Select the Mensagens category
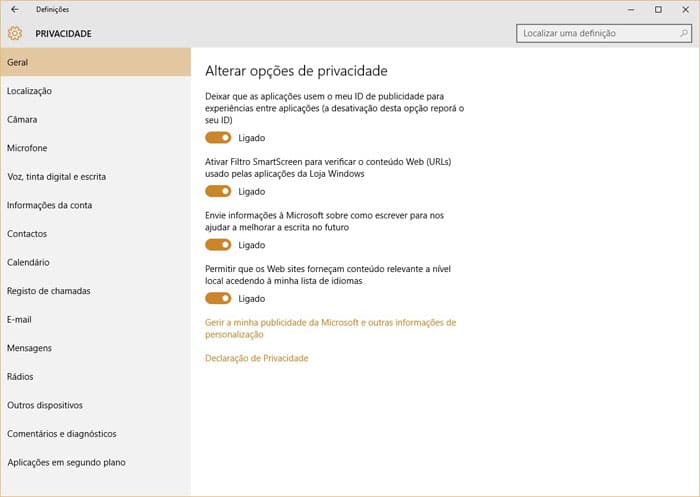This screenshot has width=700, height=497. [x=96, y=348]
